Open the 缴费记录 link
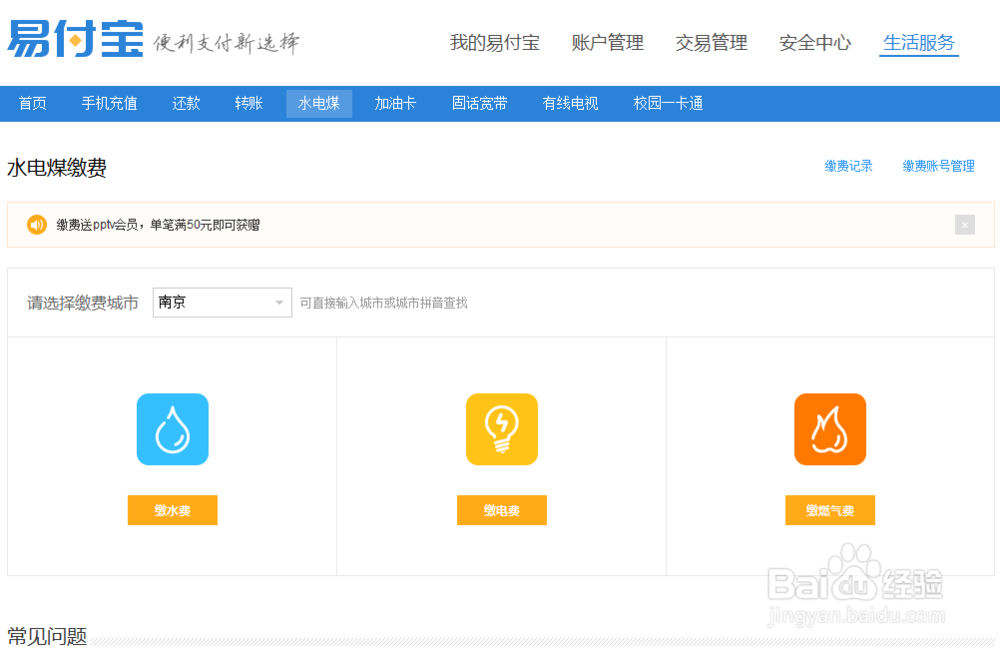 pyautogui.click(x=848, y=166)
